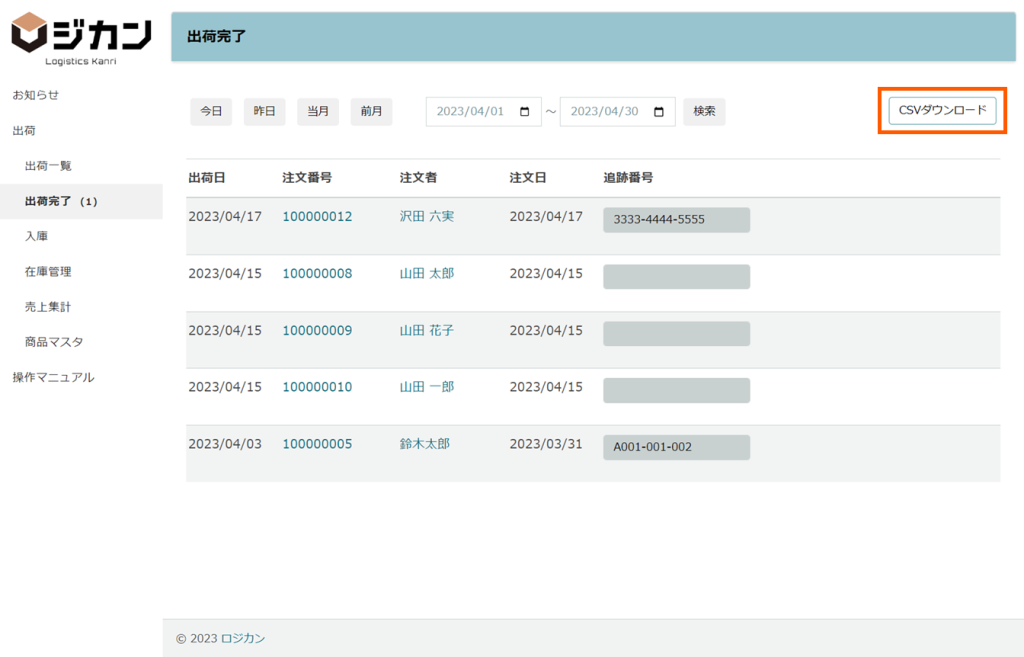Viewport: 1024px width, 657px height.
Task: Open the 在庫管理 menu item
Action: click(48, 272)
